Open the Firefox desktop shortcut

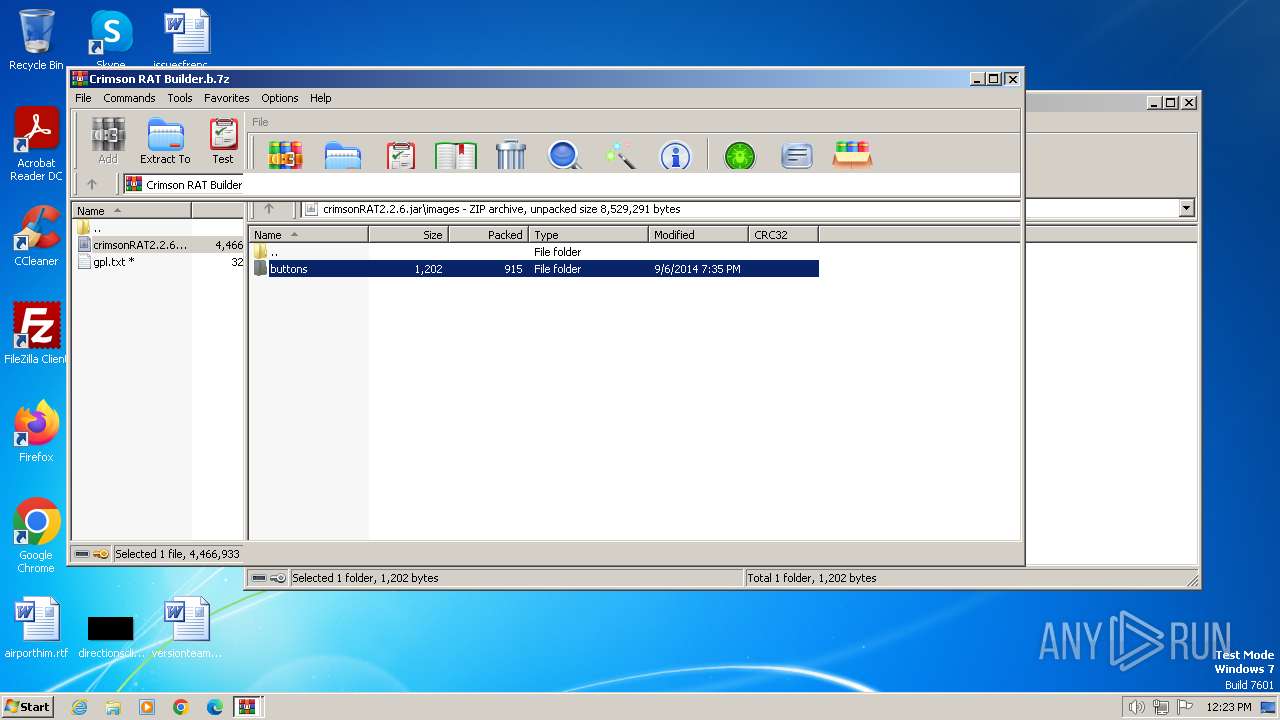(36, 431)
